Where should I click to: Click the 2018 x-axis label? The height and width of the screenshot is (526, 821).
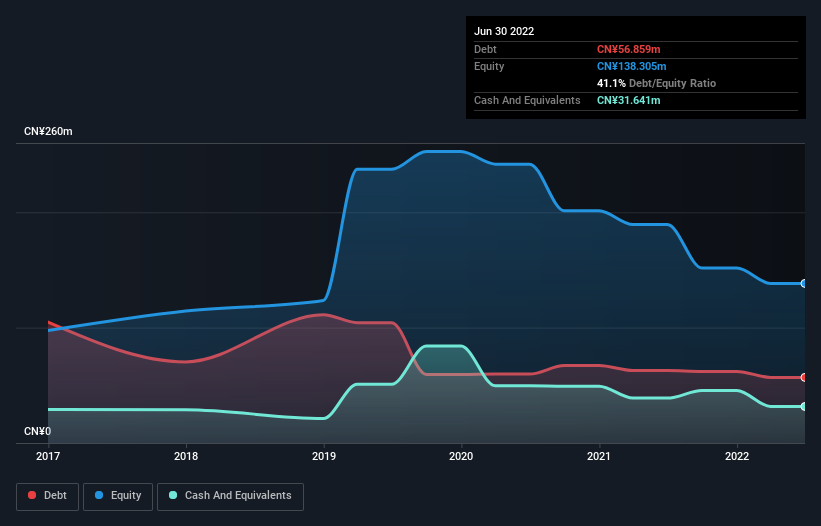pos(186,456)
